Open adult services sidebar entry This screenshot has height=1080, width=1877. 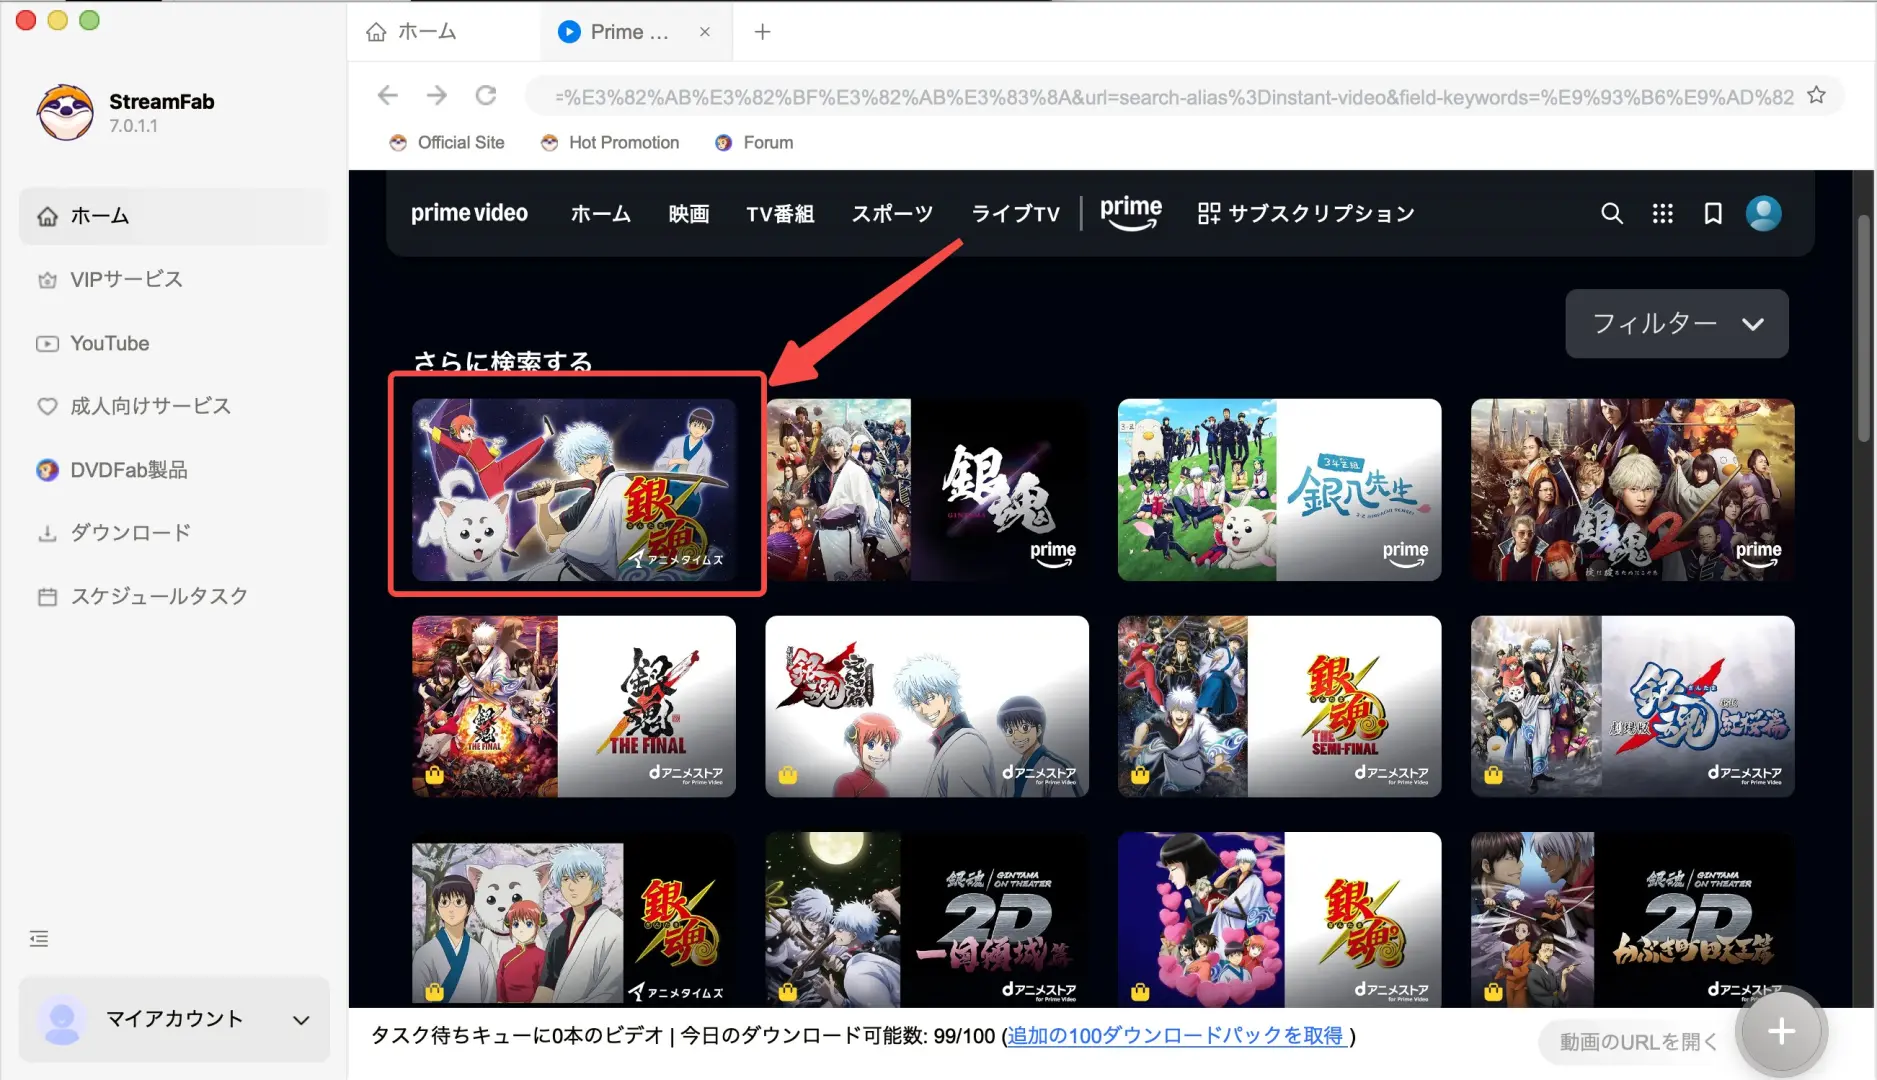click(x=174, y=406)
